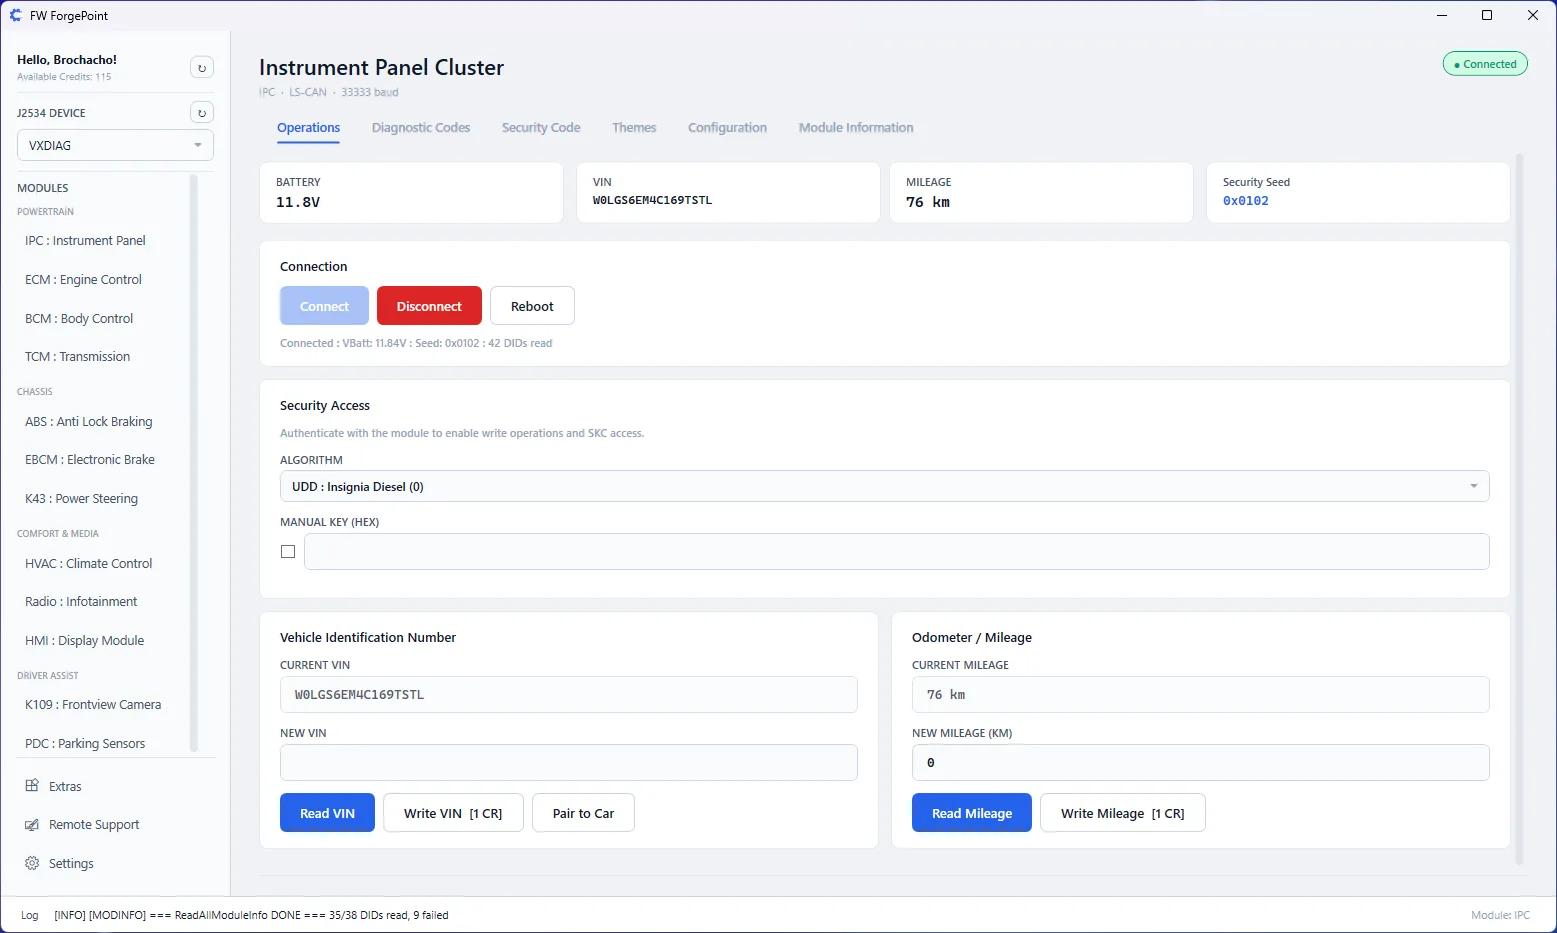
Task: Click the Read Mileage button
Action: pos(972,813)
